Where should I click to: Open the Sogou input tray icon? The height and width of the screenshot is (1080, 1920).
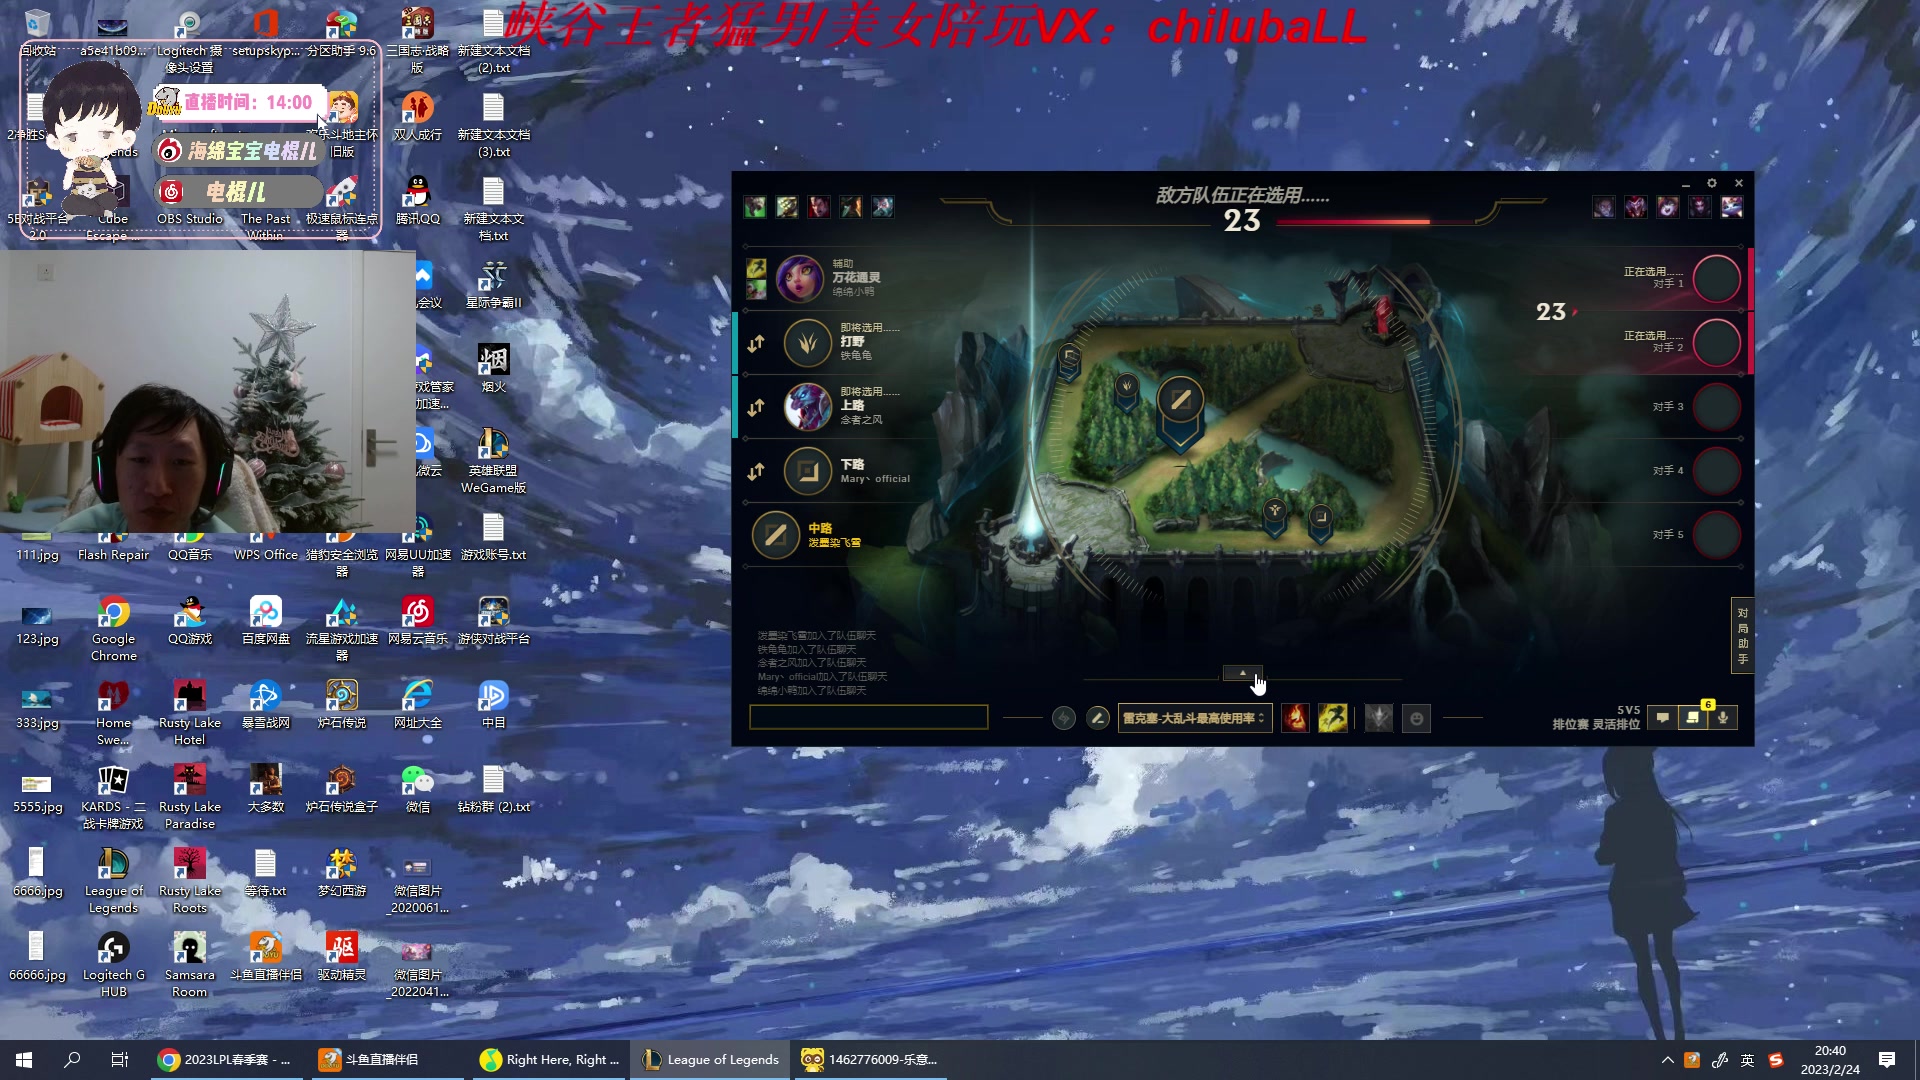(x=1776, y=1060)
